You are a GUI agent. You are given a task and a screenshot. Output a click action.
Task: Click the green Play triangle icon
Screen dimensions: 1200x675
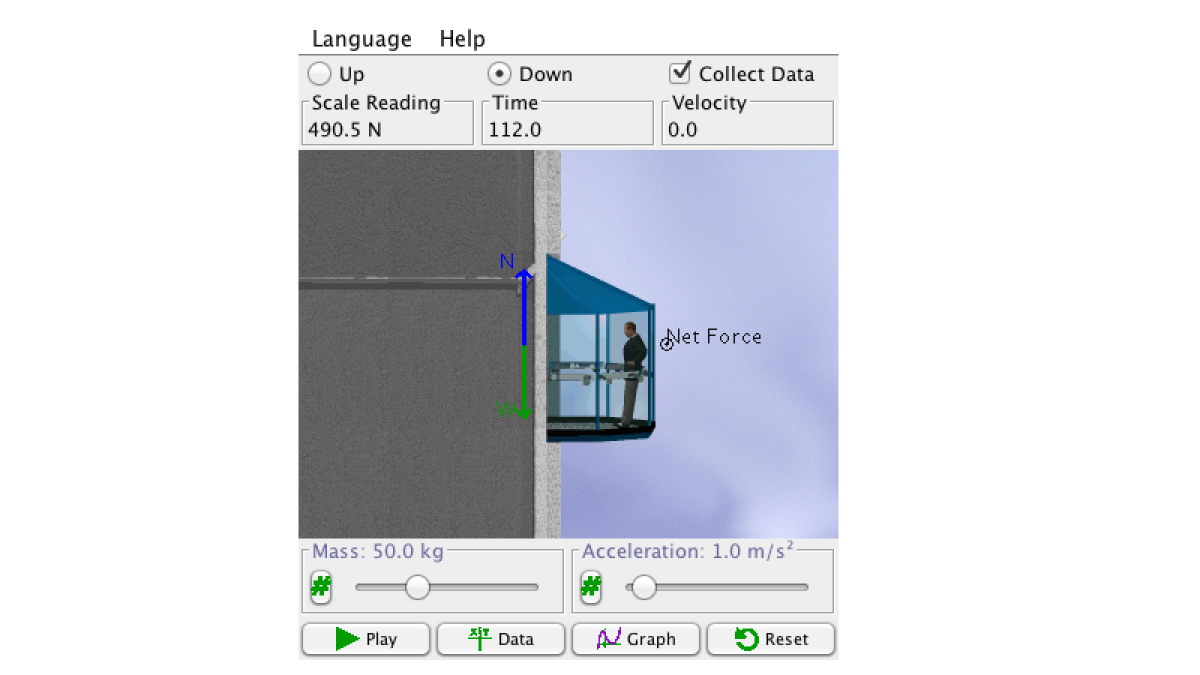(x=345, y=639)
